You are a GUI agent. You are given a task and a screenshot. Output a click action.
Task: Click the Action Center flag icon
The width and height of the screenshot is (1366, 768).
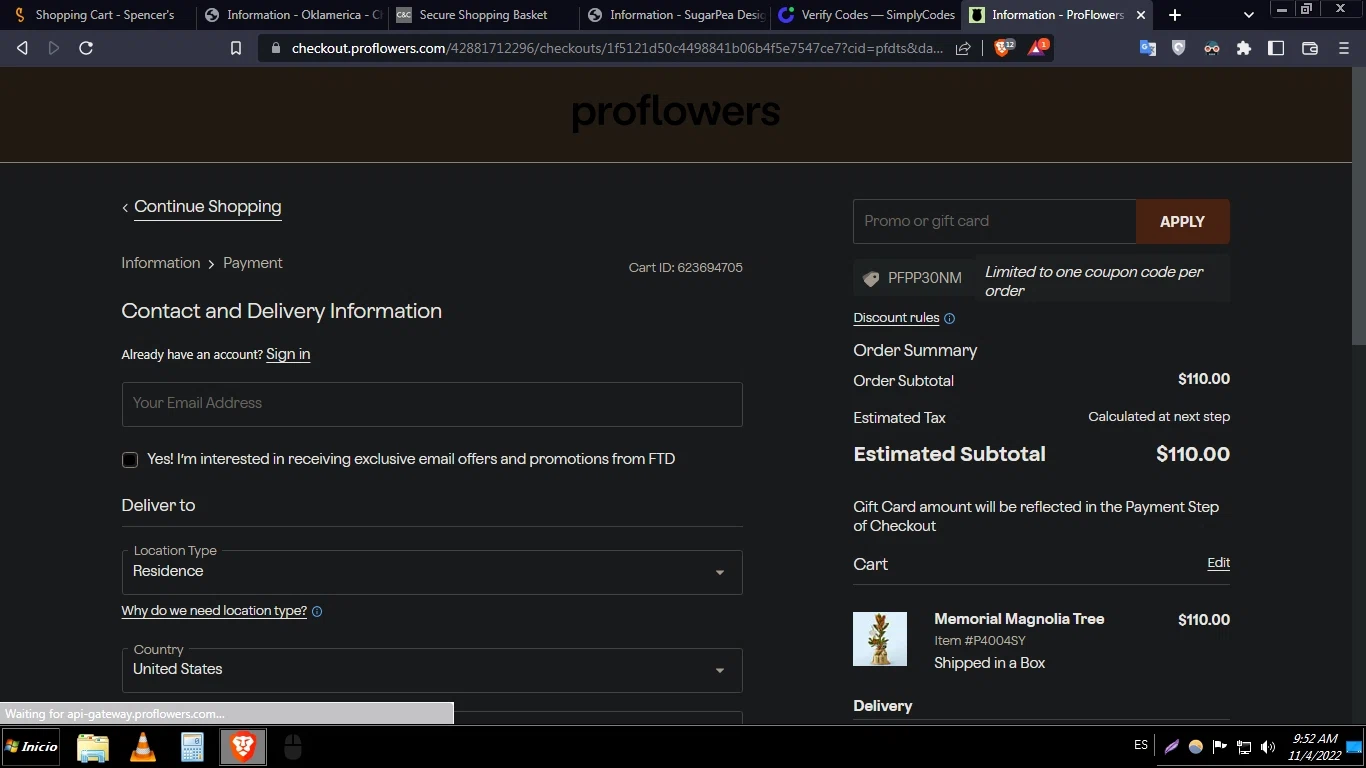(1220, 747)
